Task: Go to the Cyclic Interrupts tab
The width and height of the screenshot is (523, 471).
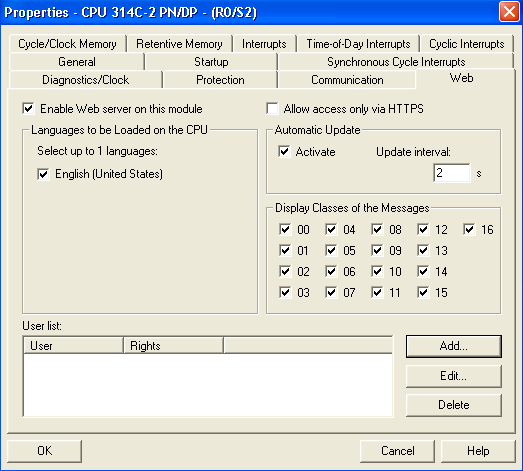Action: click(x=466, y=44)
